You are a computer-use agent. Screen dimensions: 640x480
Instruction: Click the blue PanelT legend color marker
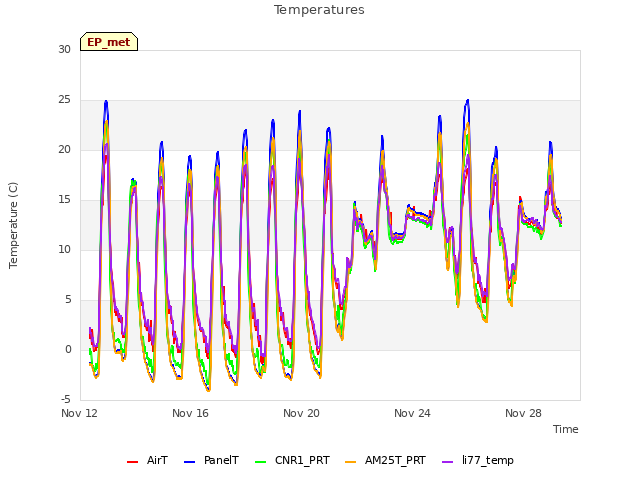(189, 462)
